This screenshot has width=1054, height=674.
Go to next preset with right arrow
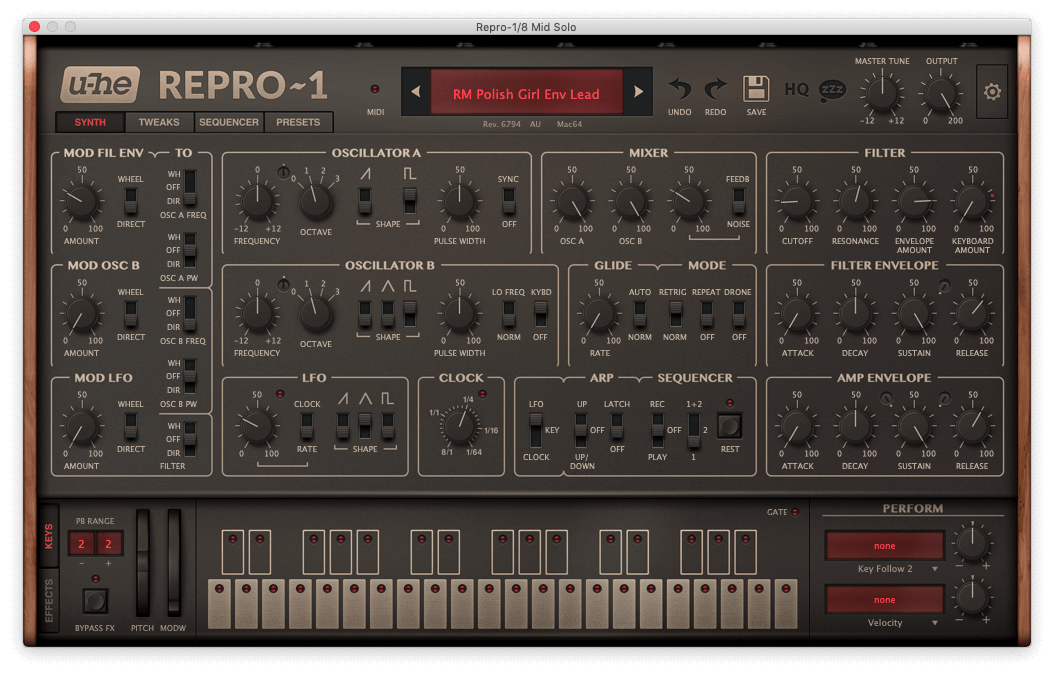(x=639, y=93)
